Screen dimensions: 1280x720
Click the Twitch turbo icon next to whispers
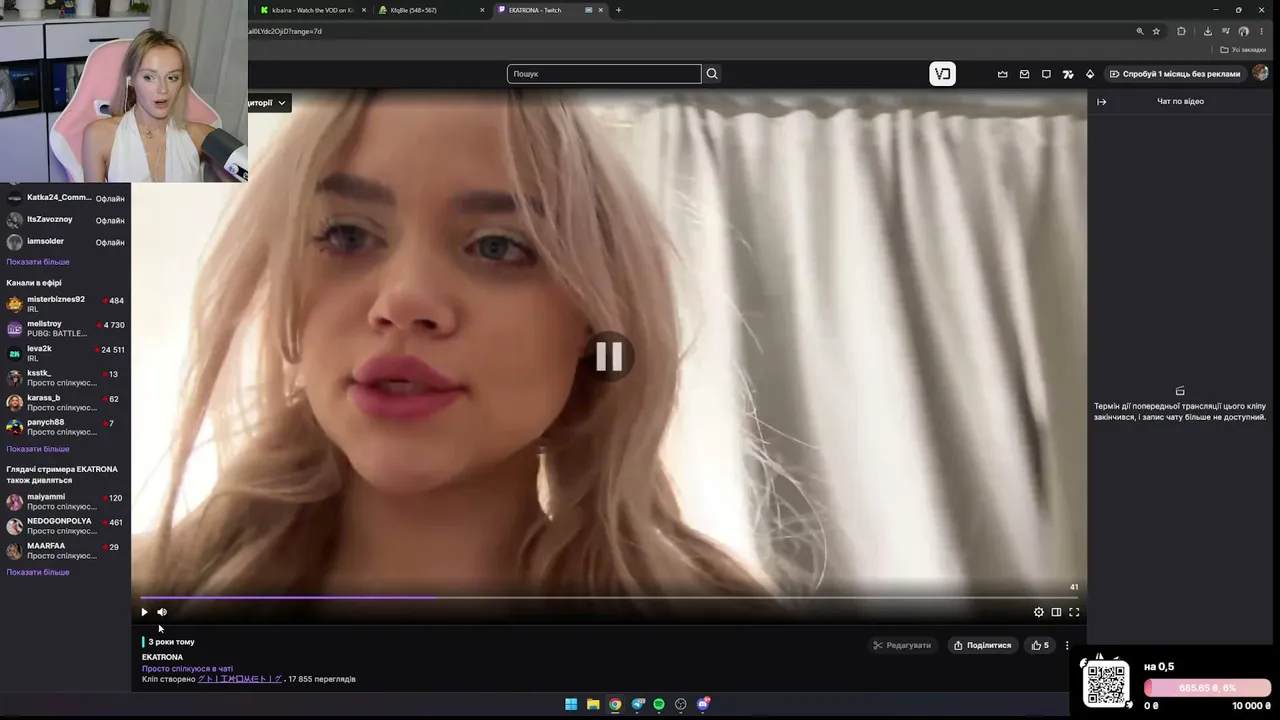pyautogui.click(x=1068, y=74)
